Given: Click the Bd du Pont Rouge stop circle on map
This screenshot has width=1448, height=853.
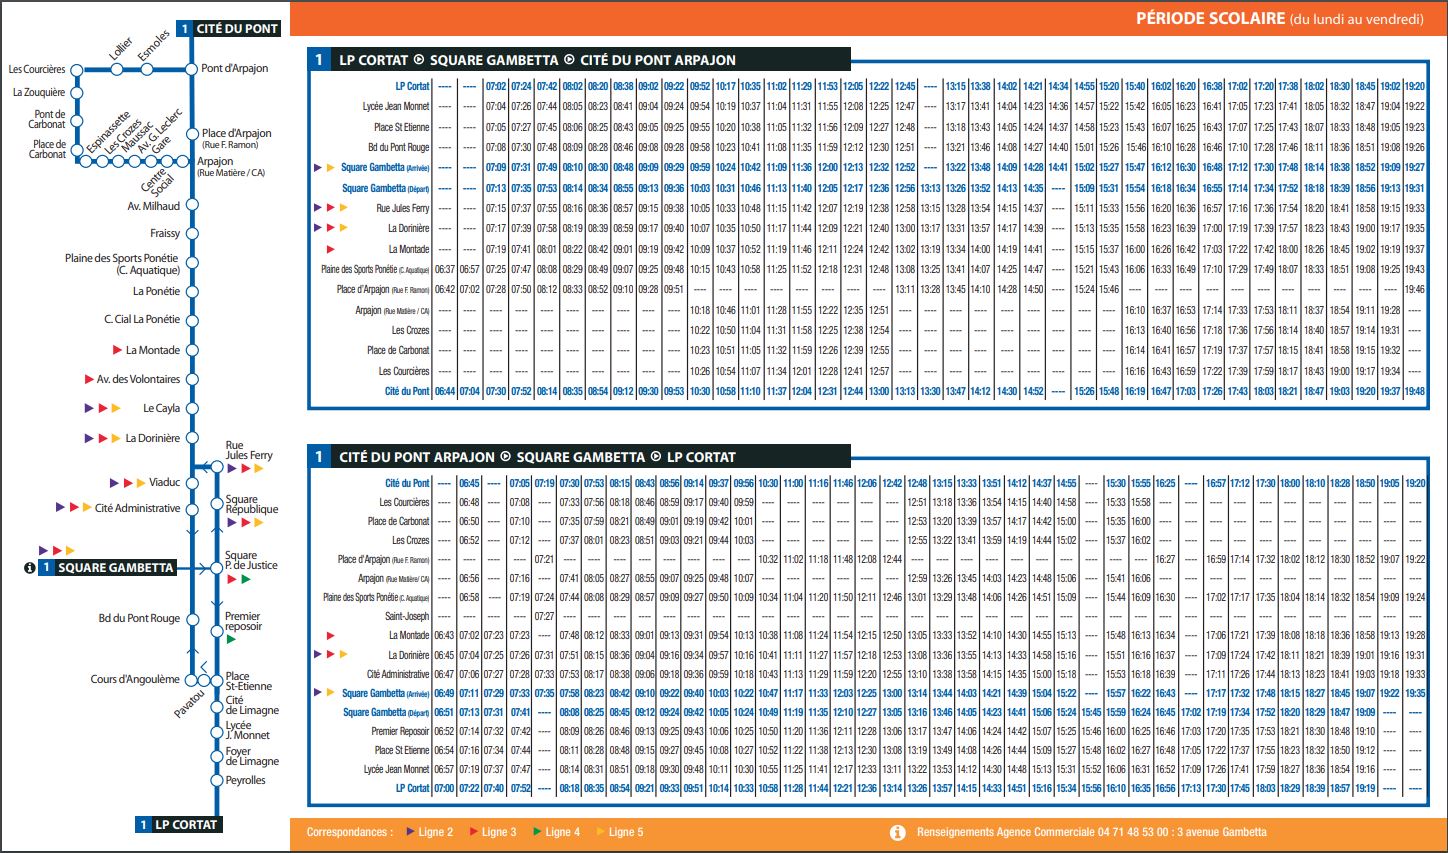Looking at the screenshot, I should (x=192, y=619).
